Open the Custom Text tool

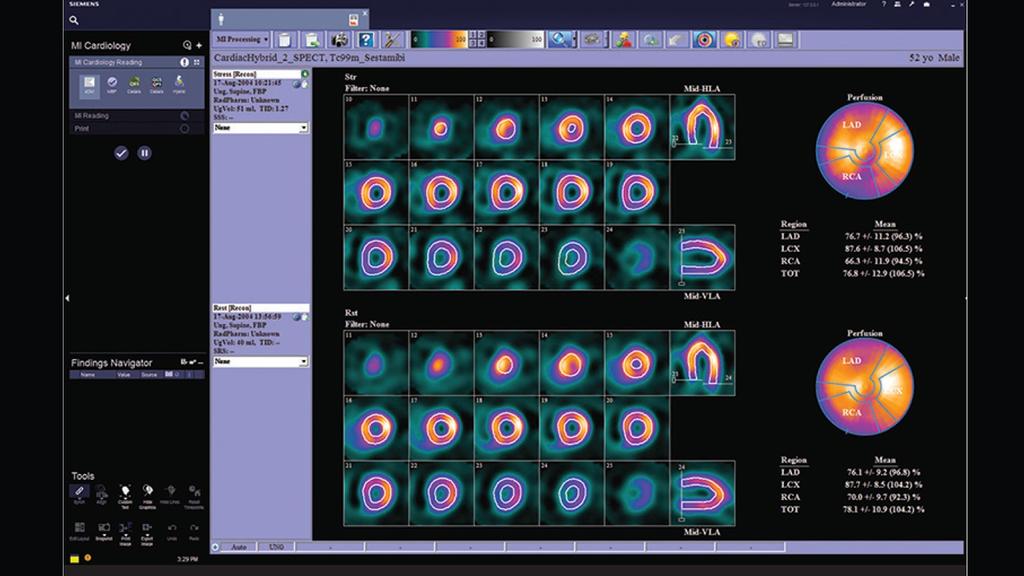[125, 489]
